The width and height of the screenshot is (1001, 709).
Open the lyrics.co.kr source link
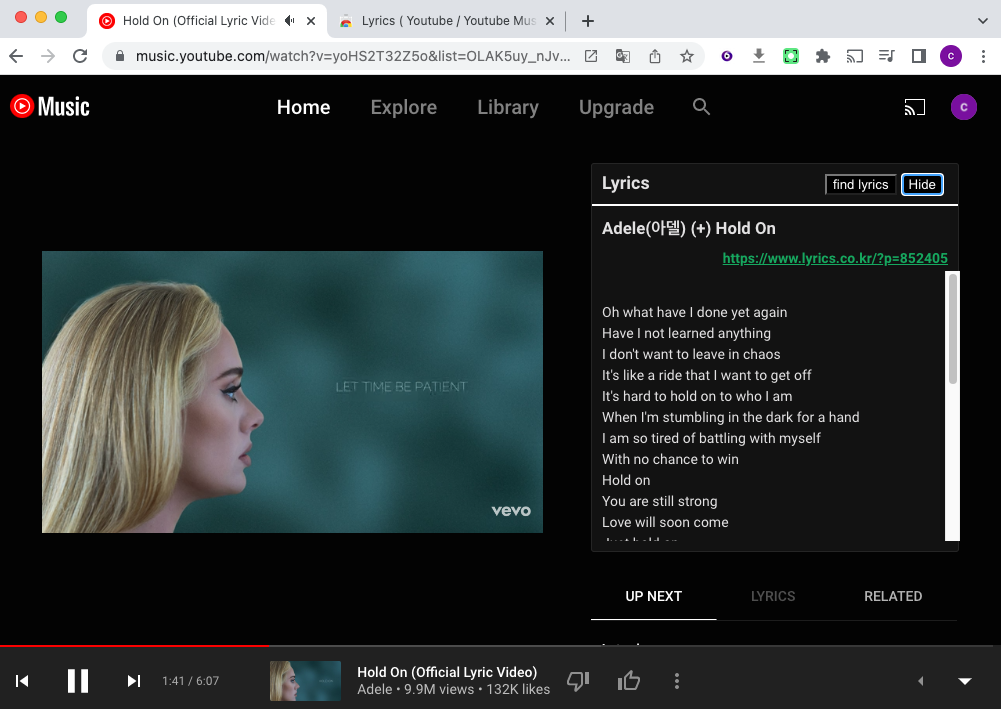tap(834, 258)
